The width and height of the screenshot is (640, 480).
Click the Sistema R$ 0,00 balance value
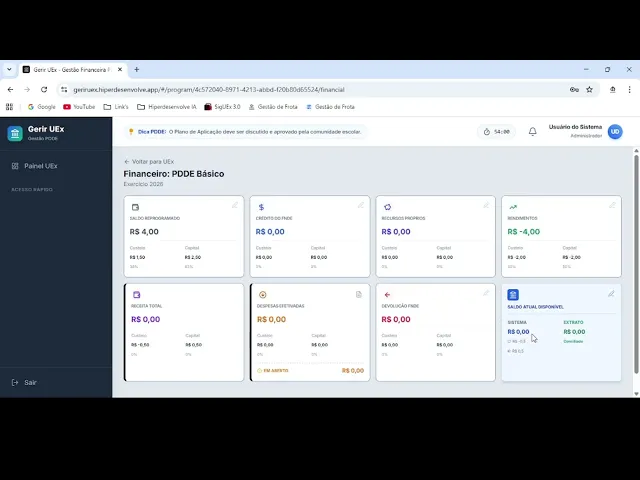[x=518, y=332]
